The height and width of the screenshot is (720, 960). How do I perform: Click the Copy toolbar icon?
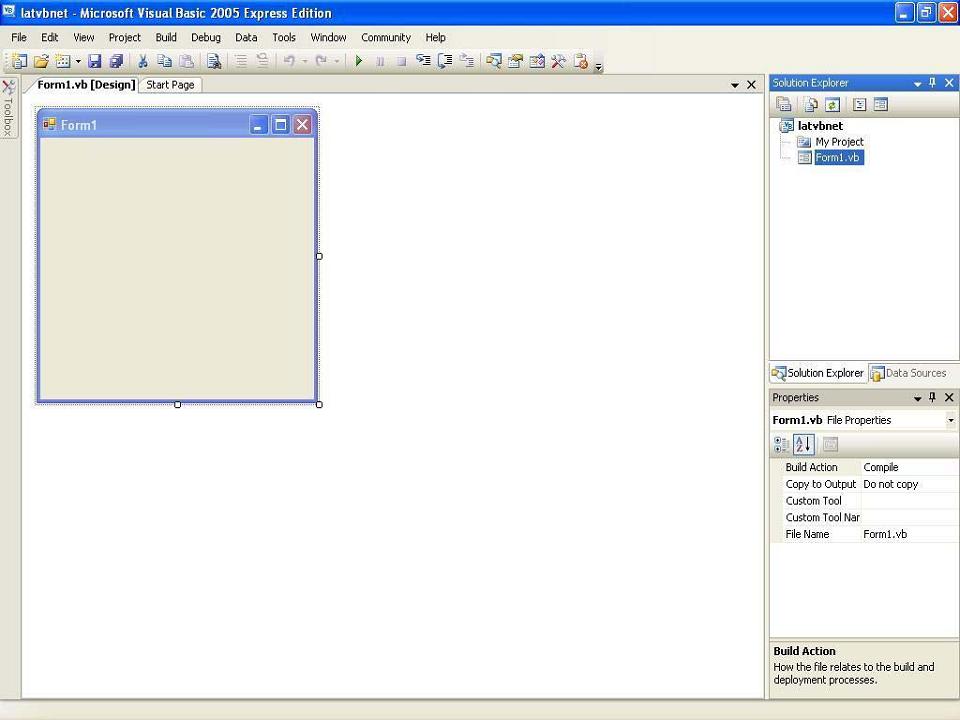point(164,61)
